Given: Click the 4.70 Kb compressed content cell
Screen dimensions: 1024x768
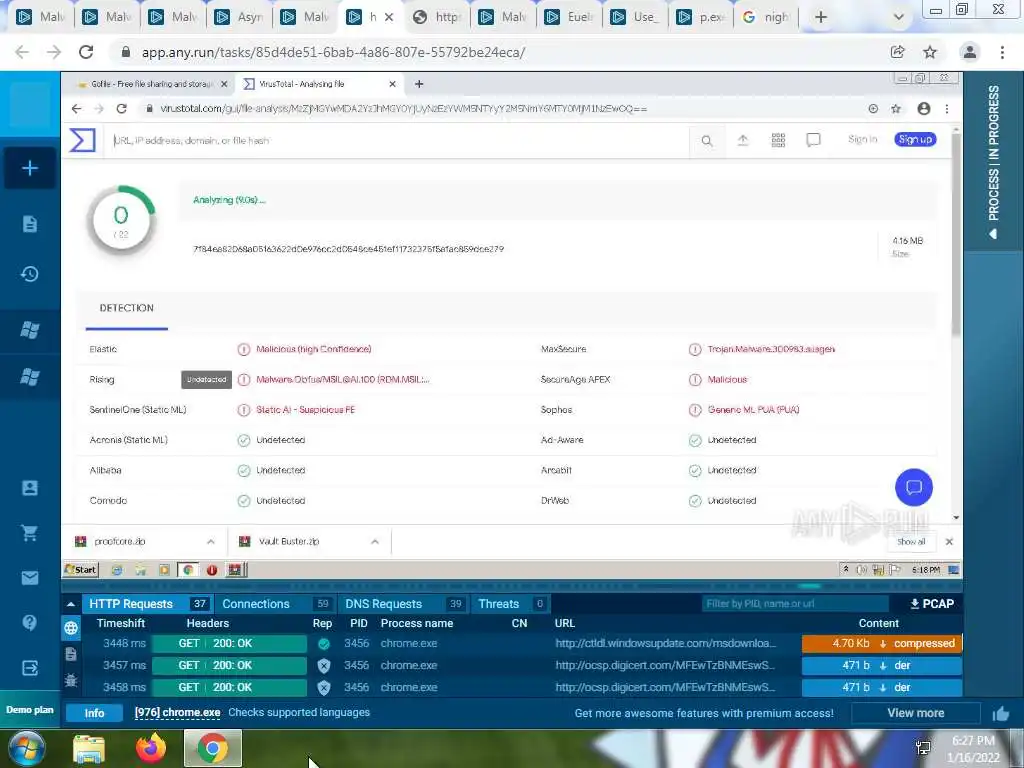Looking at the screenshot, I should (x=882, y=643).
